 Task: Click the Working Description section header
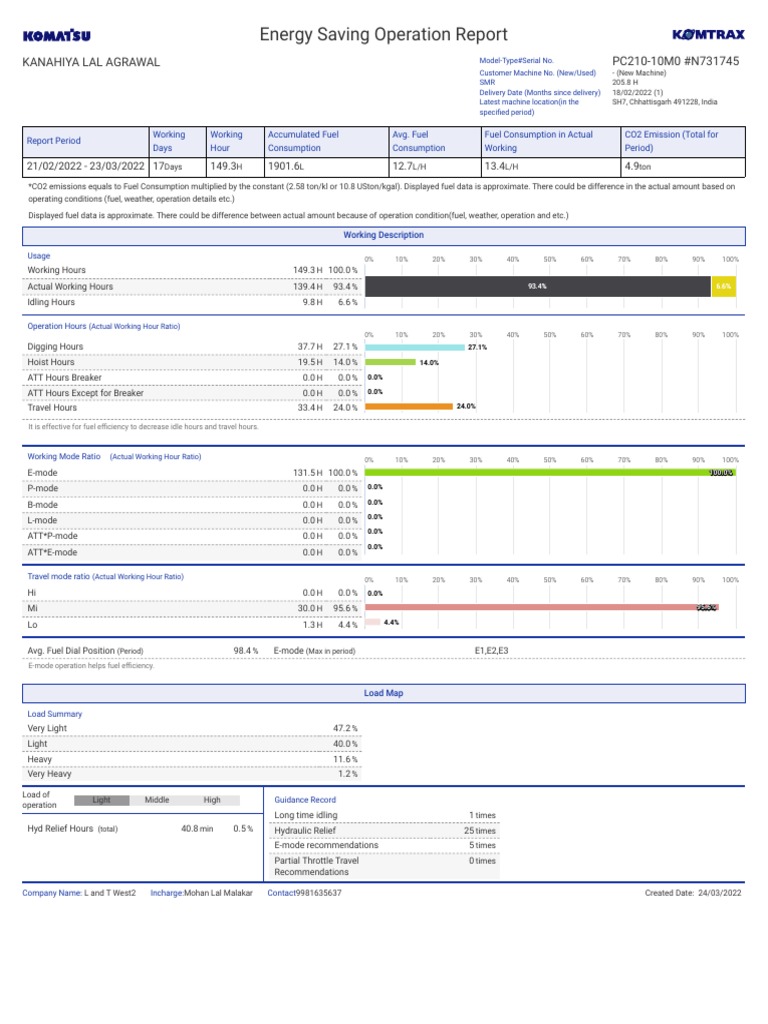pyautogui.click(x=383, y=235)
